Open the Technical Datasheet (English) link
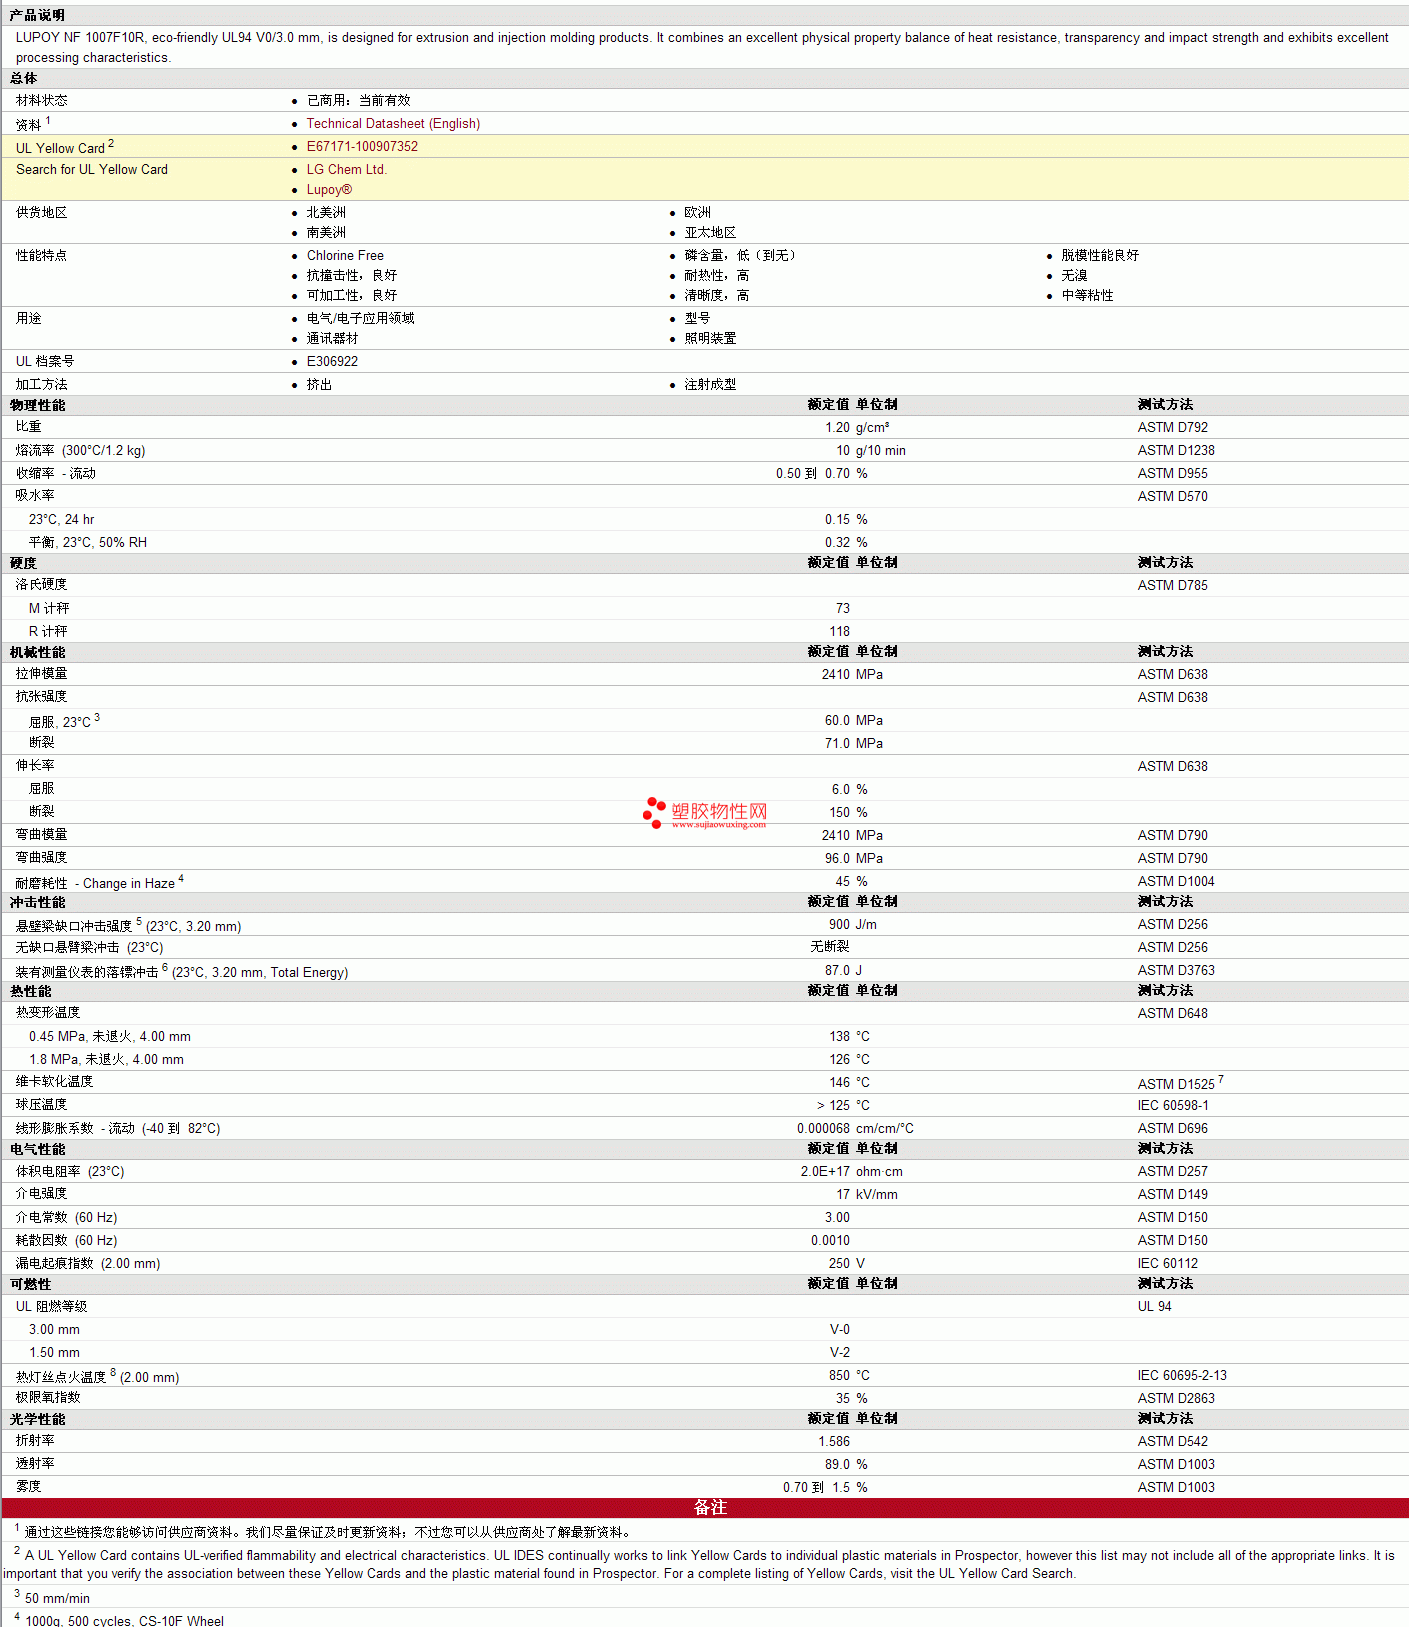Image resolution: width=1409 pixels, height=1627 pixels. (393, 124)
